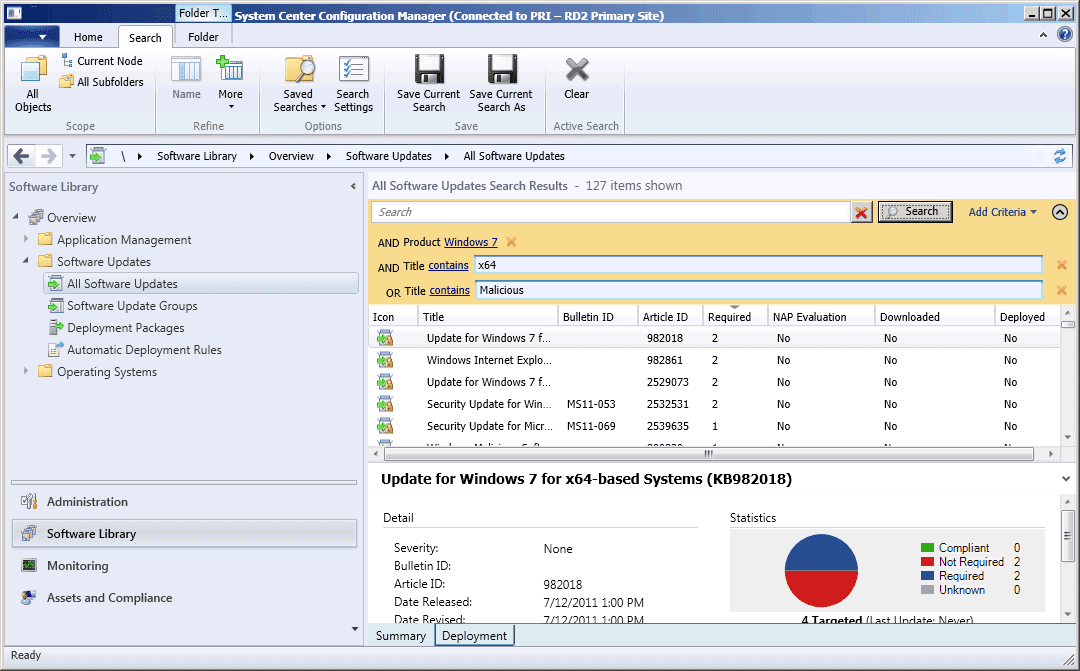Open the navigation history dropdown
This screenshot has width=1080, height=671.
tap(72, 156)
